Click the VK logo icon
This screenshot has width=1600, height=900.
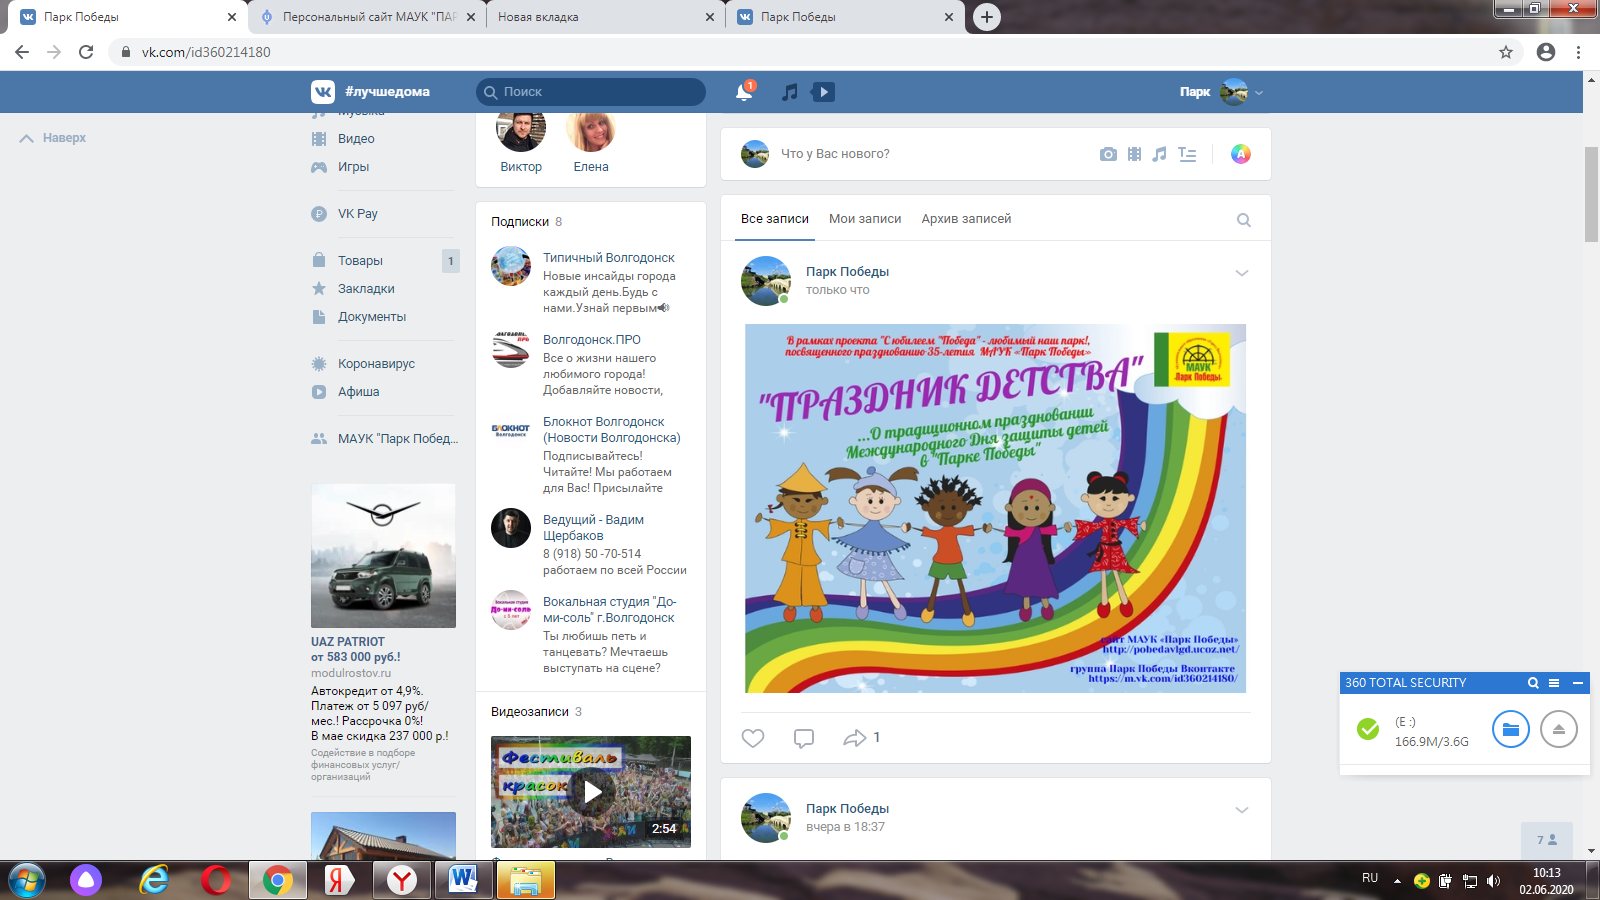click(x=323, y=92)
